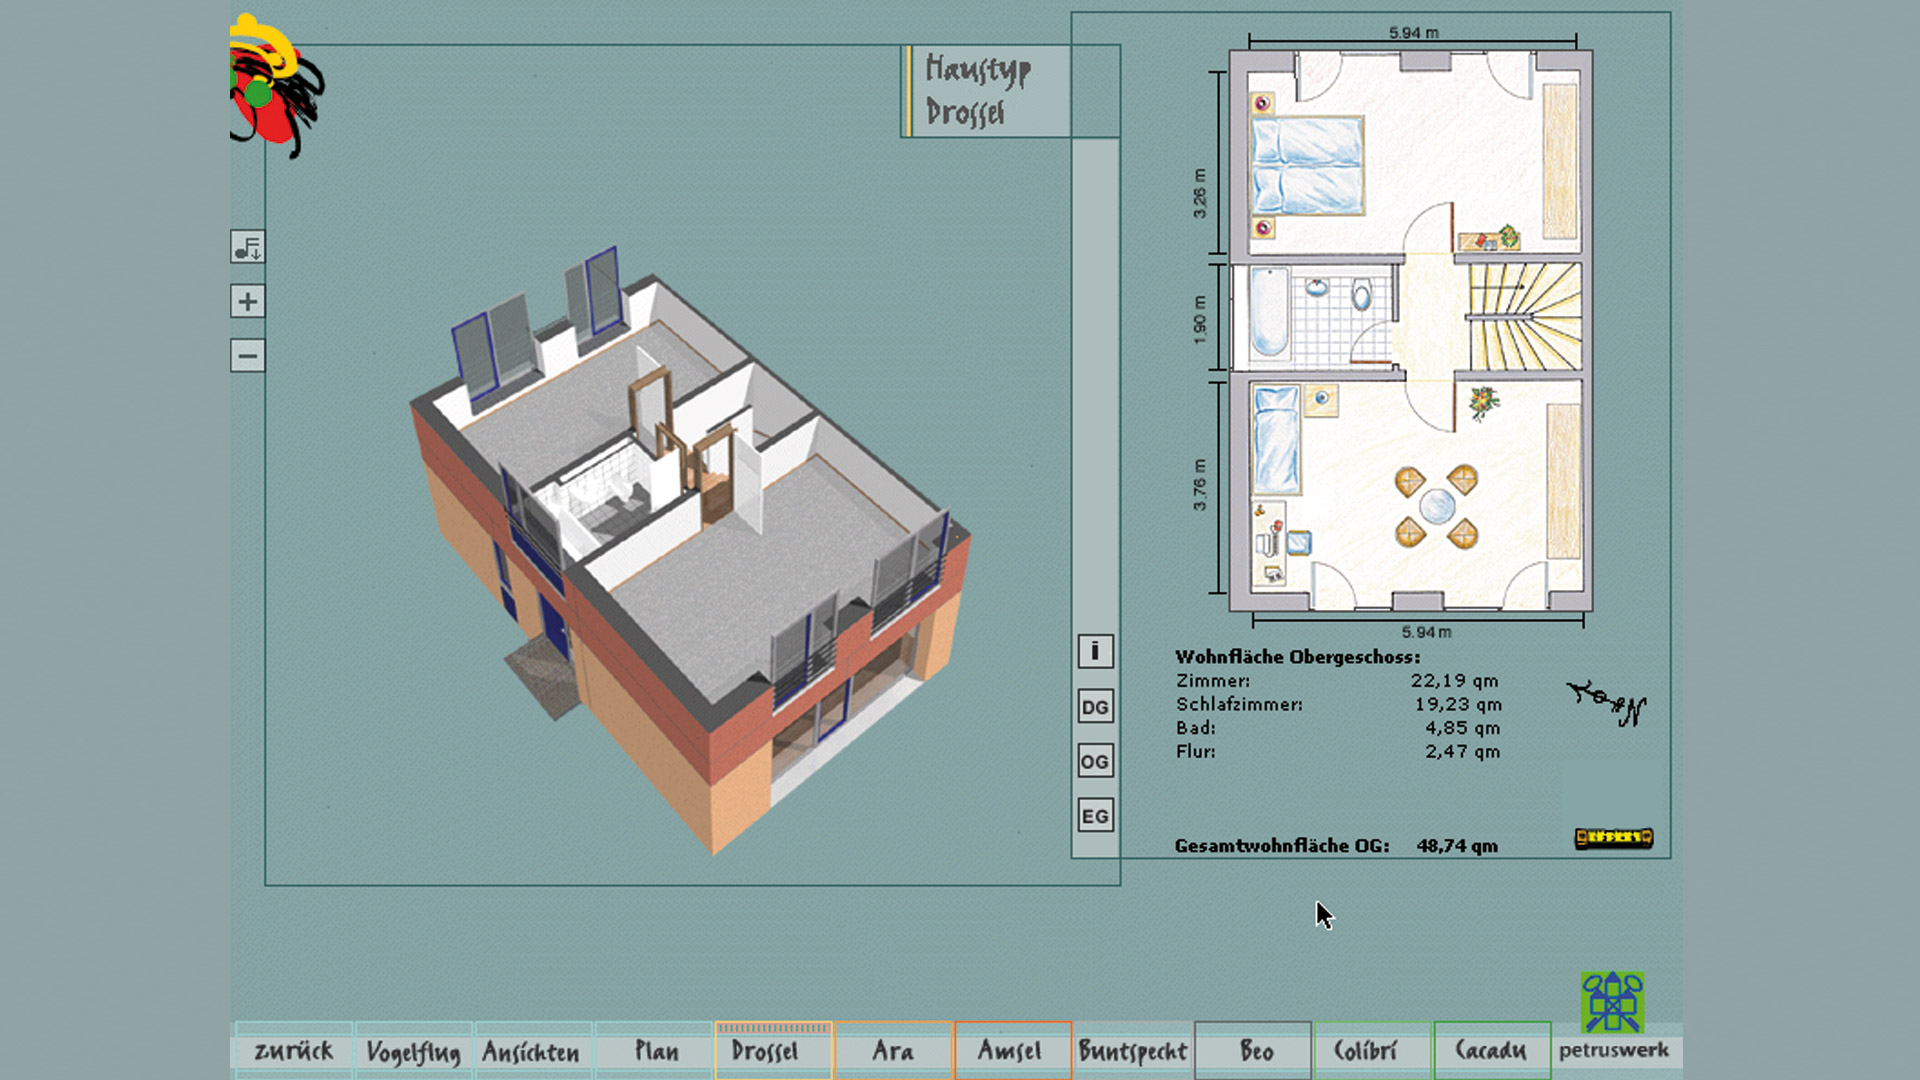Viewport: 1920px width, 1080px height.
Task: Choose the Buntspecht house type
Action: [x=1132, y=1051]
